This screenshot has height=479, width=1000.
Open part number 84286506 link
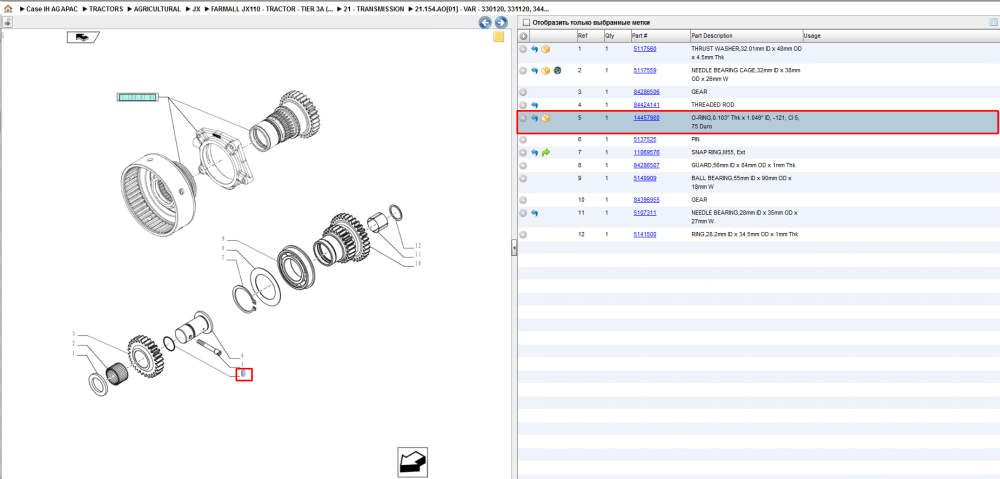pos(646,92)
